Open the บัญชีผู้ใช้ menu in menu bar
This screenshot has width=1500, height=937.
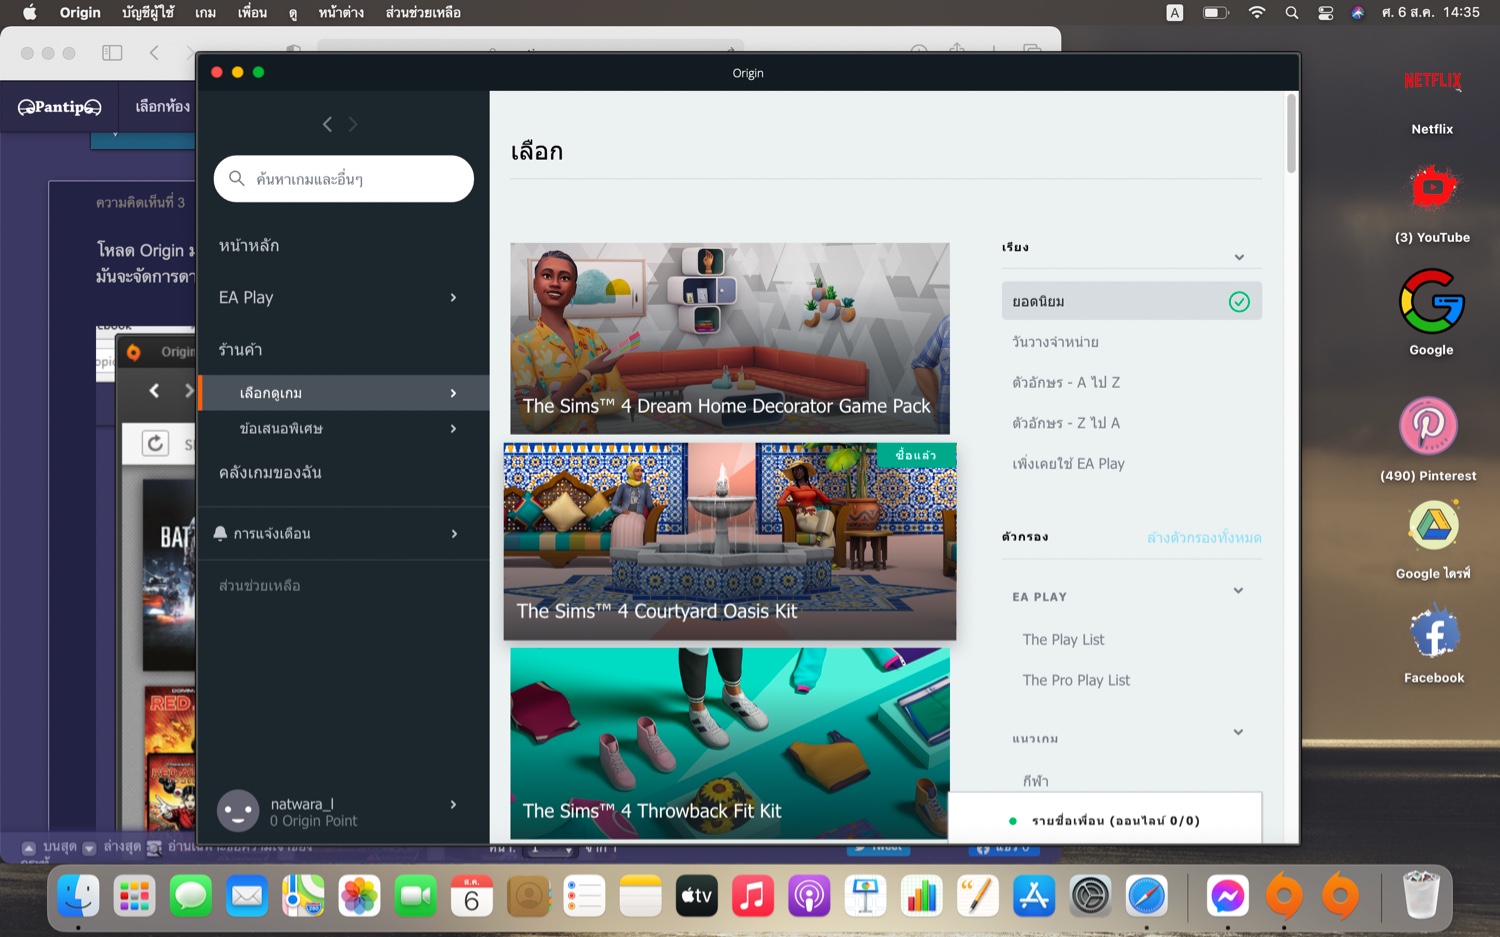point(148,12)
